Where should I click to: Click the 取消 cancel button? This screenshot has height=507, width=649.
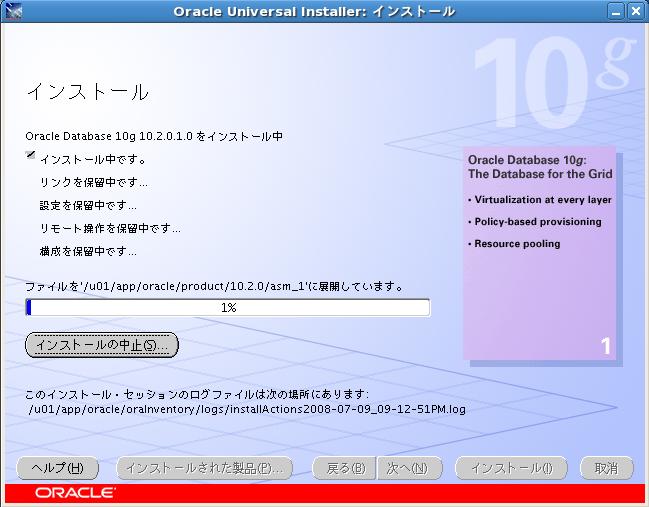coord(607,468)
